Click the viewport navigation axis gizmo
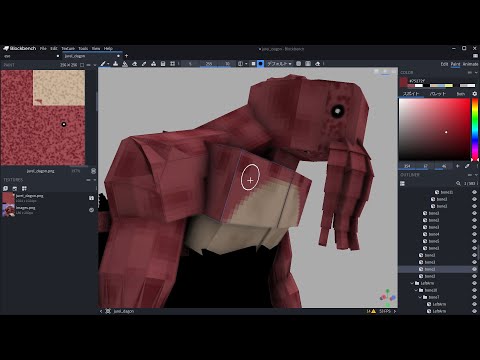480x360 pixels. click(388, 297)
